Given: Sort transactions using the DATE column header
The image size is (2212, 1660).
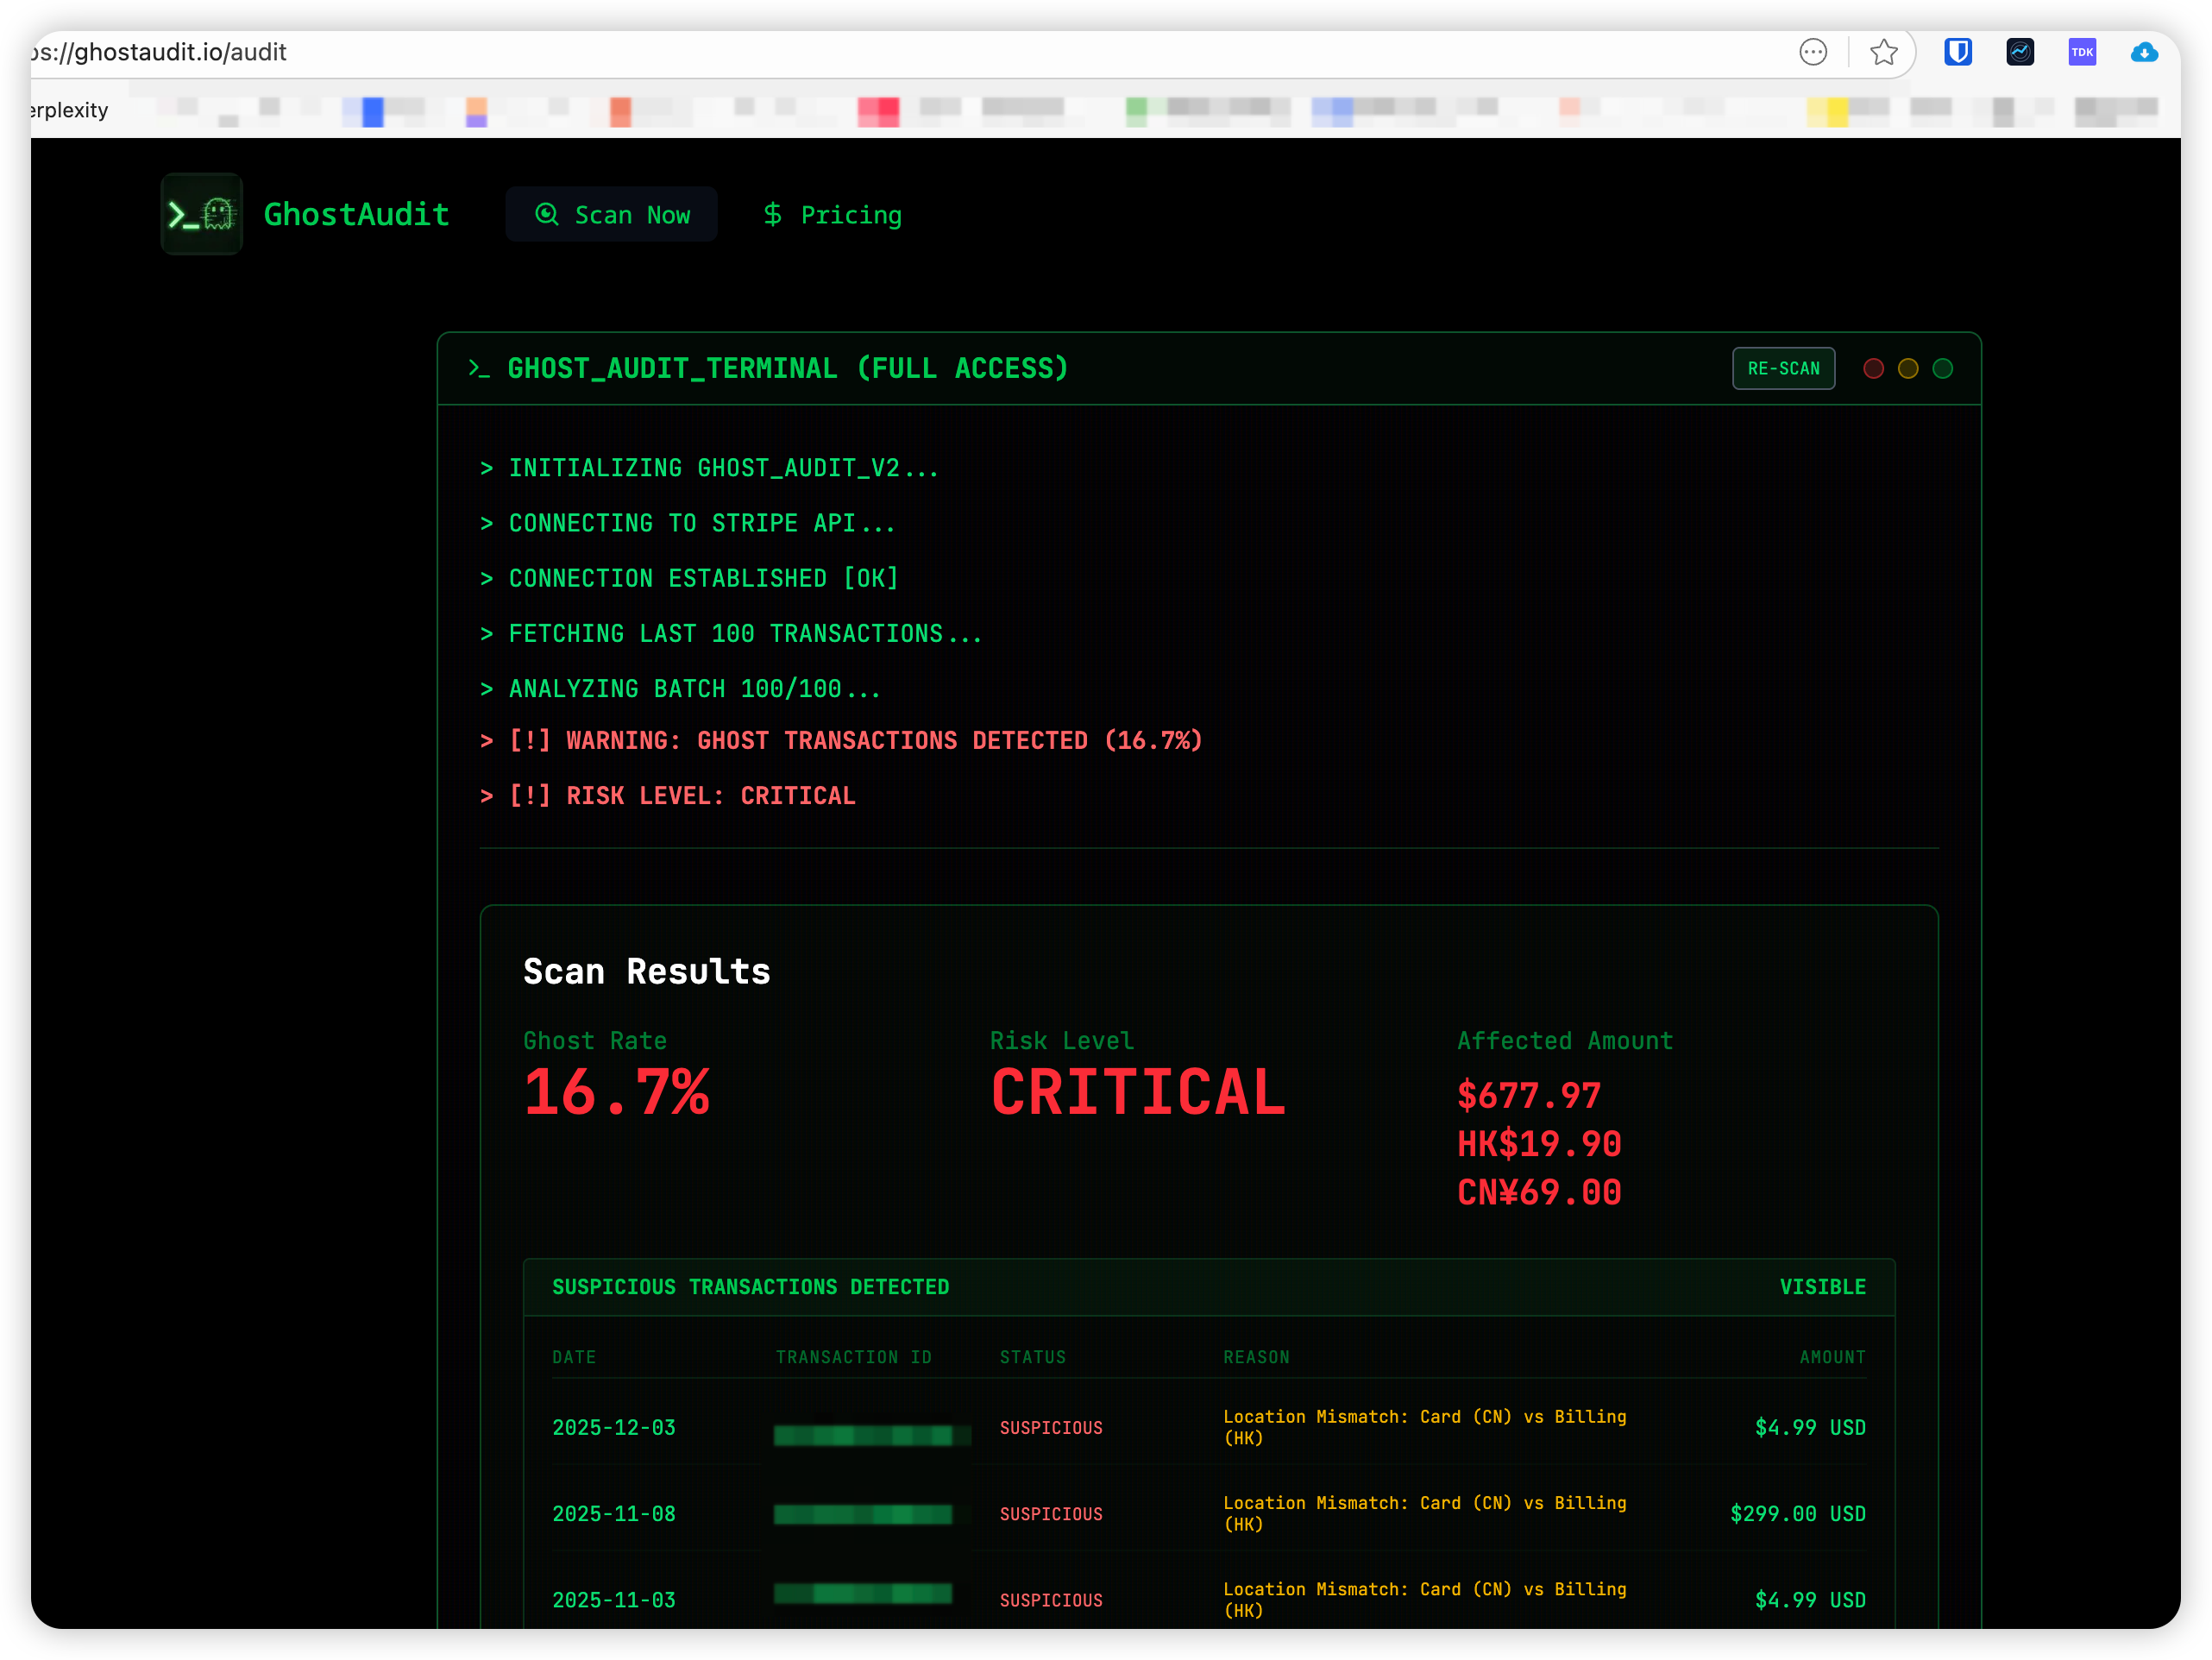Looking at the screenshot, I should click(574, 1357).
